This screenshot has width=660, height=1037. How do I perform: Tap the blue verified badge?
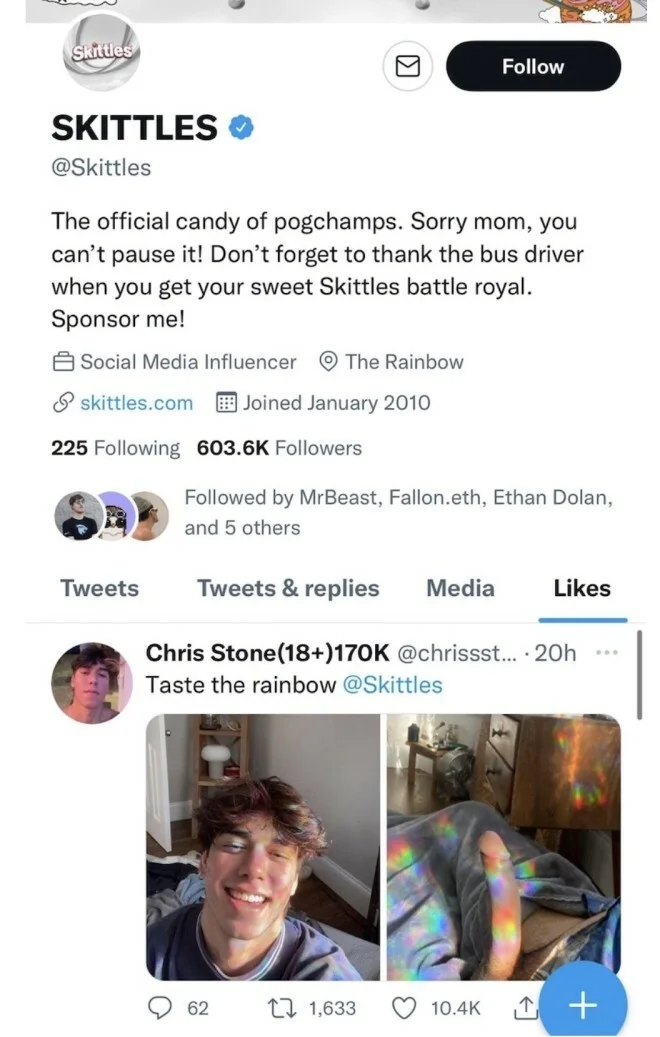[x=240, y=128]
